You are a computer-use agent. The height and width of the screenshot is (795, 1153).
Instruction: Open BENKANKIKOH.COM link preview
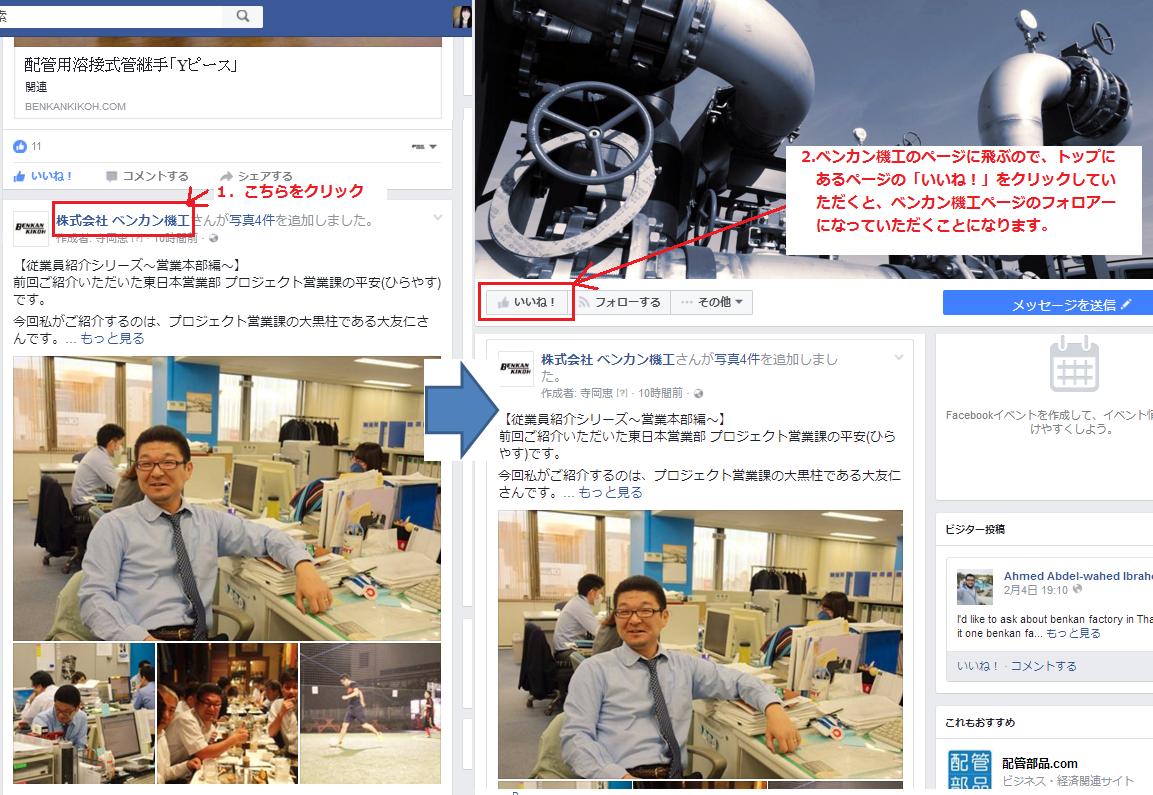(x=75, y=107)
